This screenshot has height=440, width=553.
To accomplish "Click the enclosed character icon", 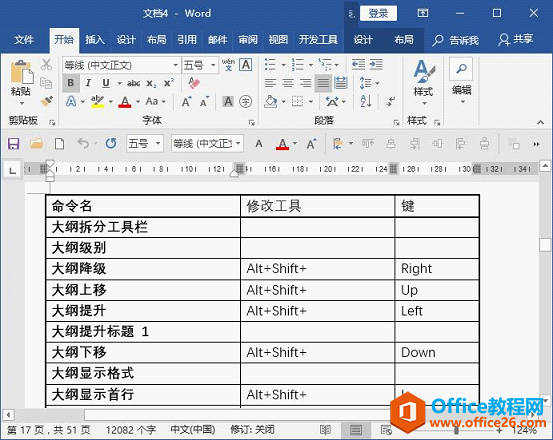I will pos(245,102).
